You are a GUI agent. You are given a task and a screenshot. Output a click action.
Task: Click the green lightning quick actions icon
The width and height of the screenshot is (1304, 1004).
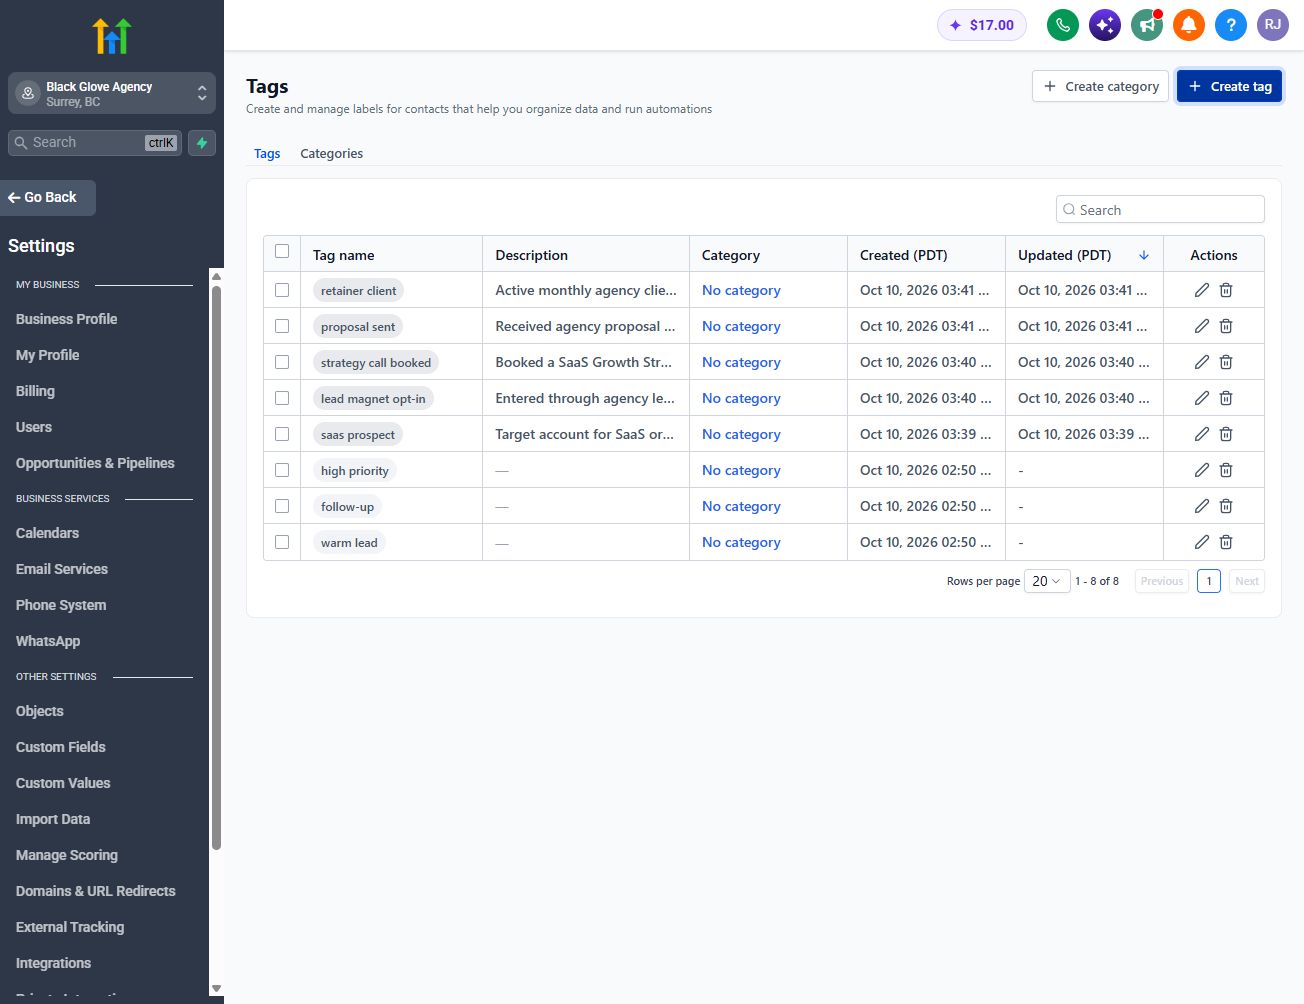(x=202, y=143)
